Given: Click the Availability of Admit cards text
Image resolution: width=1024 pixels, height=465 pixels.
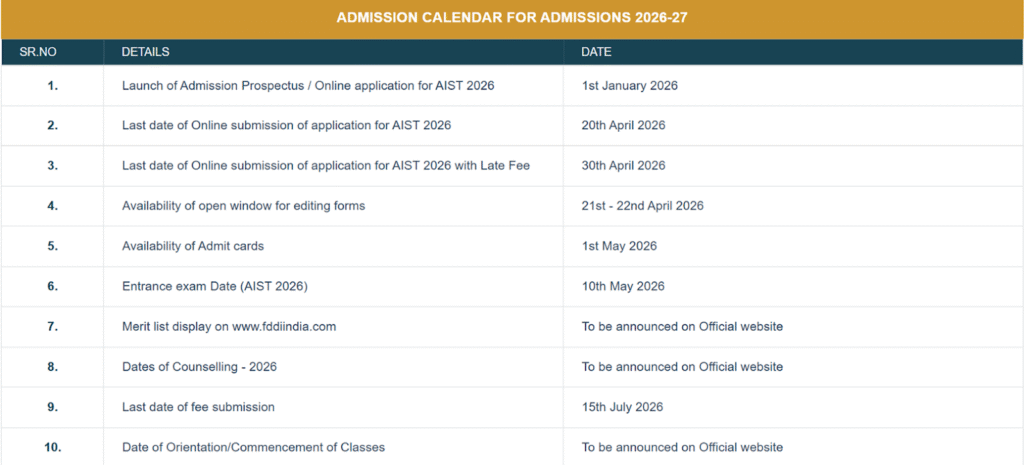Looking at the screenshot, I should coord(193,246).
